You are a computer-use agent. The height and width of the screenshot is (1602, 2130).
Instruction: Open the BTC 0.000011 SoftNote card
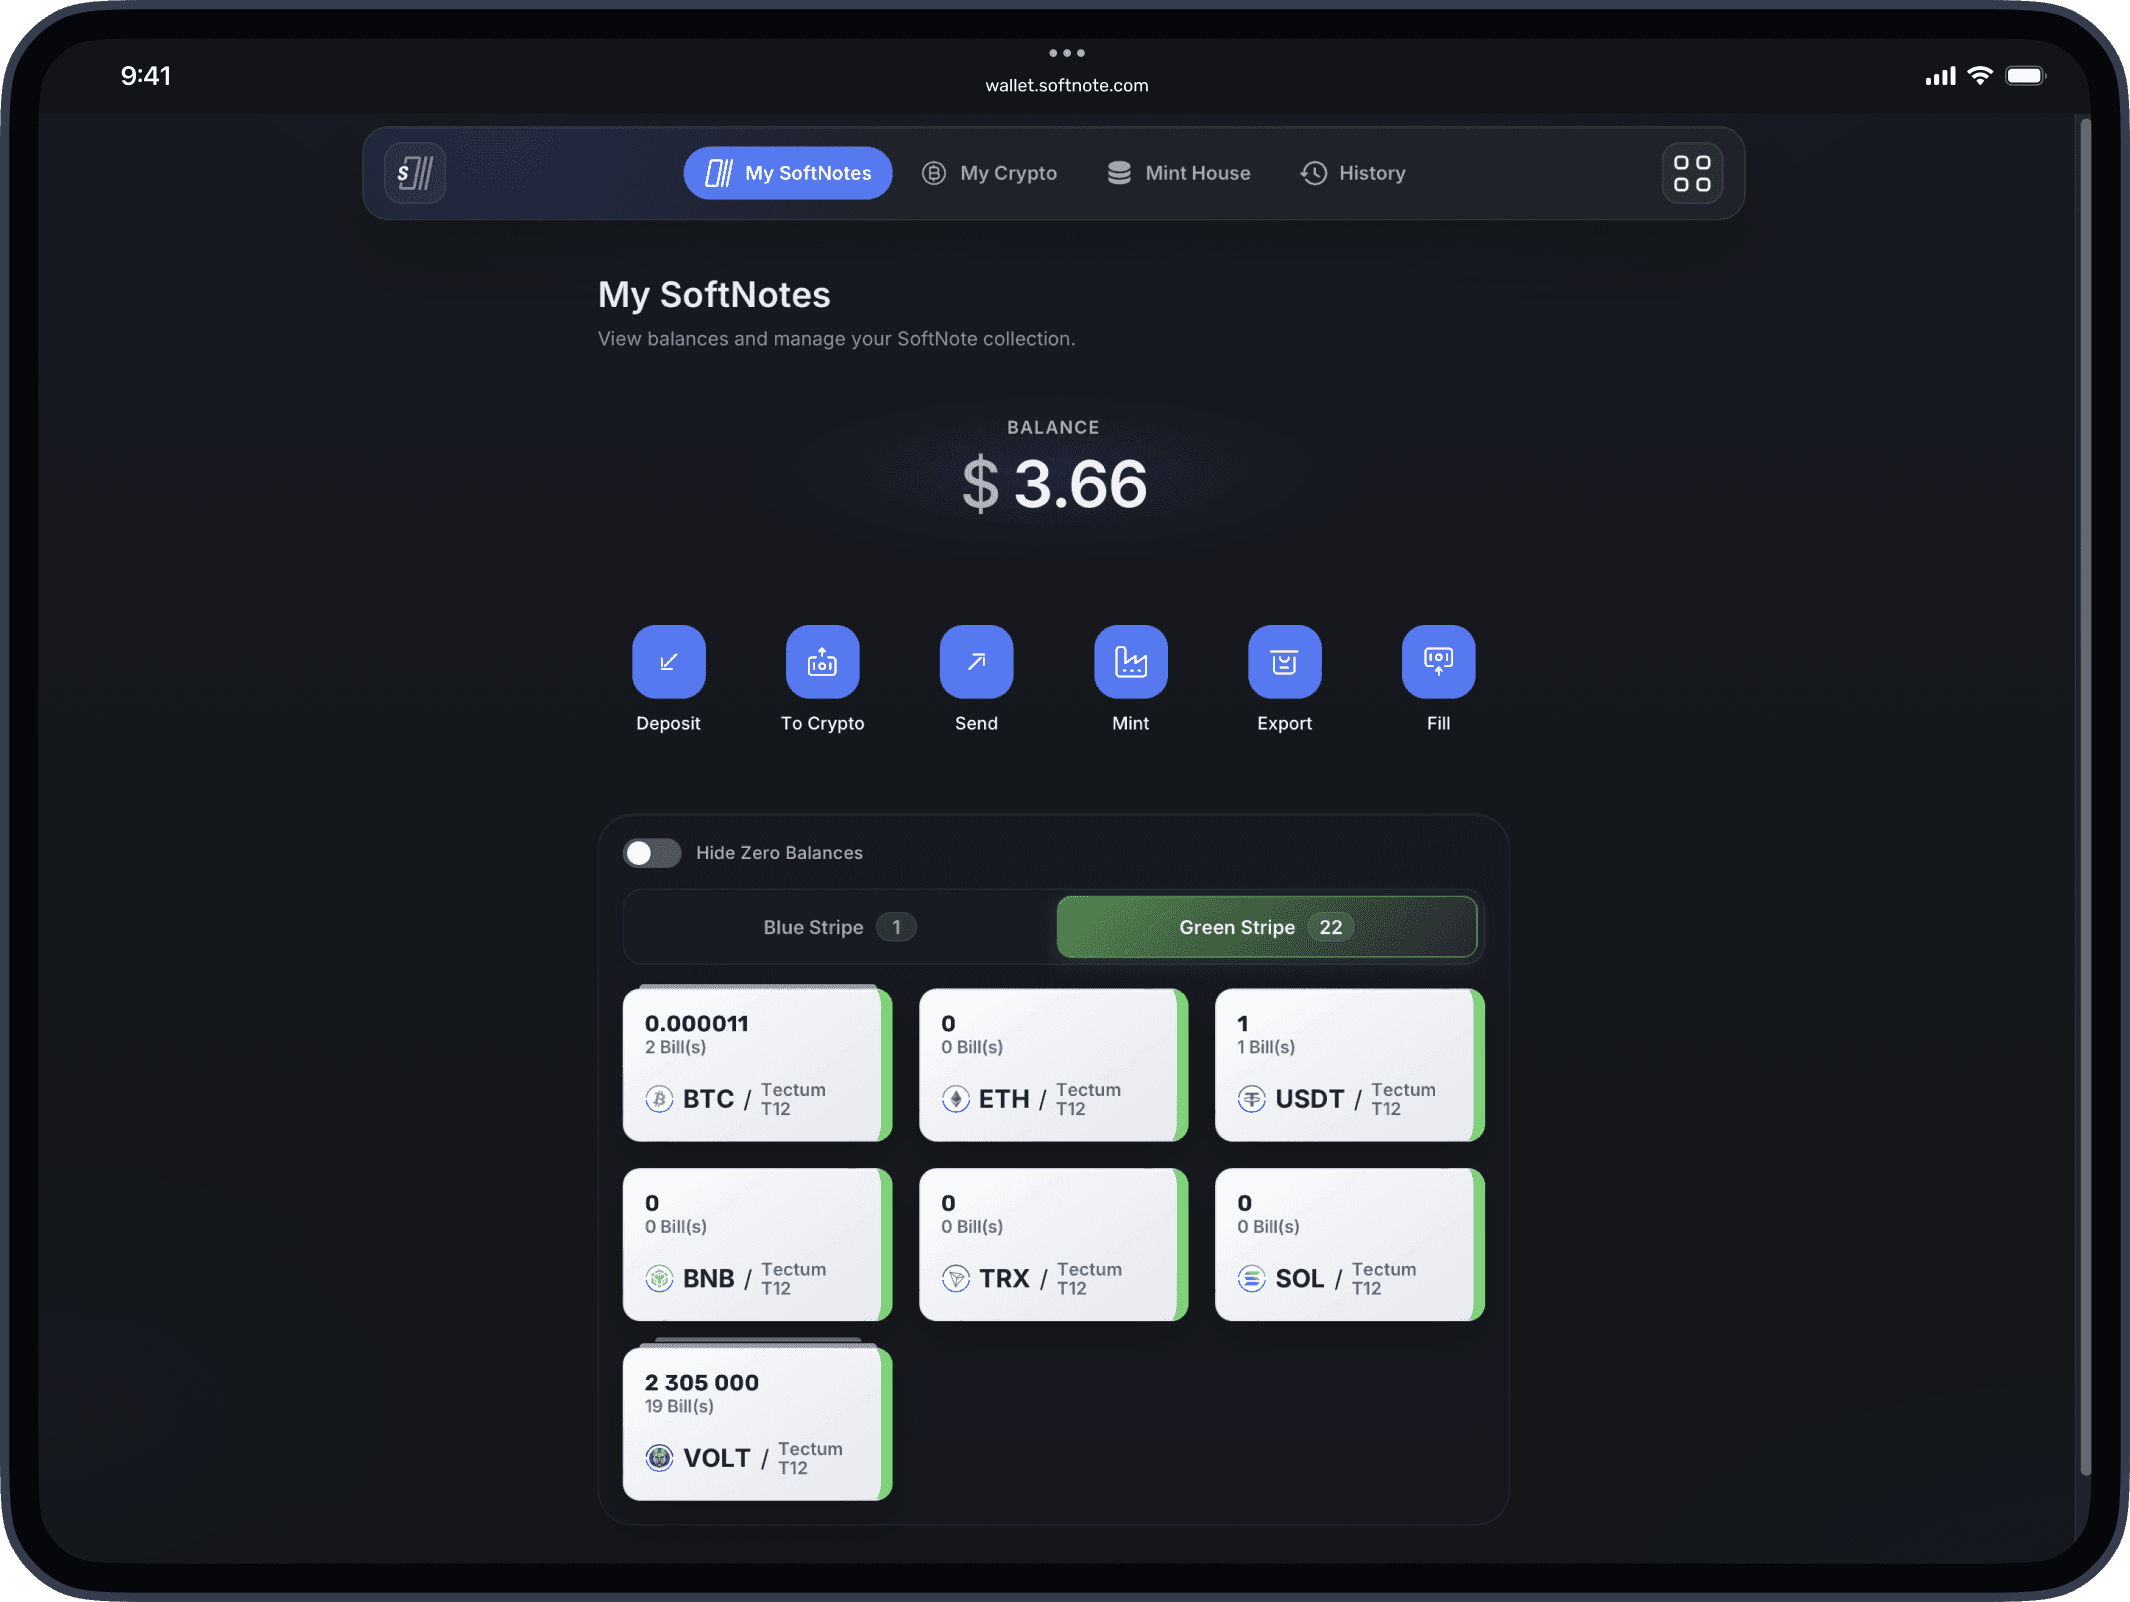click(x=757, y=1065)
